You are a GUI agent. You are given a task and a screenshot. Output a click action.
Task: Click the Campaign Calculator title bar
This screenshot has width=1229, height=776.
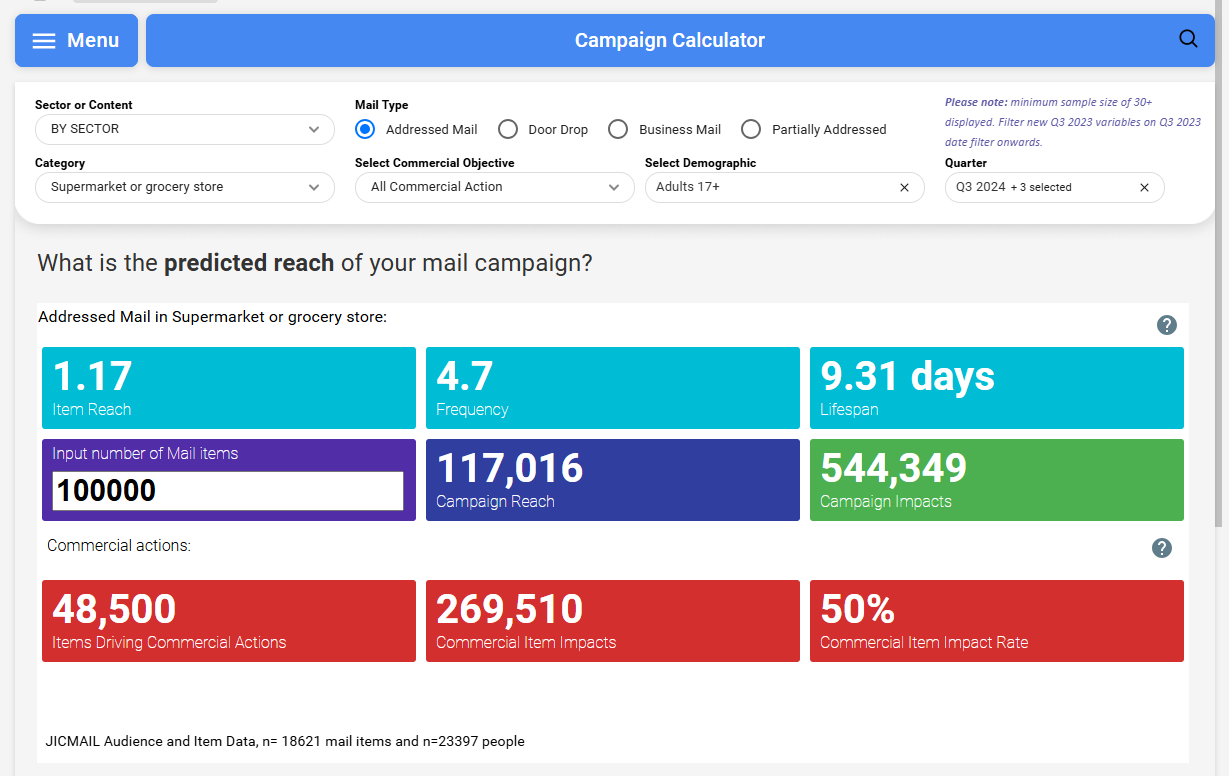(x=669, y=41)
